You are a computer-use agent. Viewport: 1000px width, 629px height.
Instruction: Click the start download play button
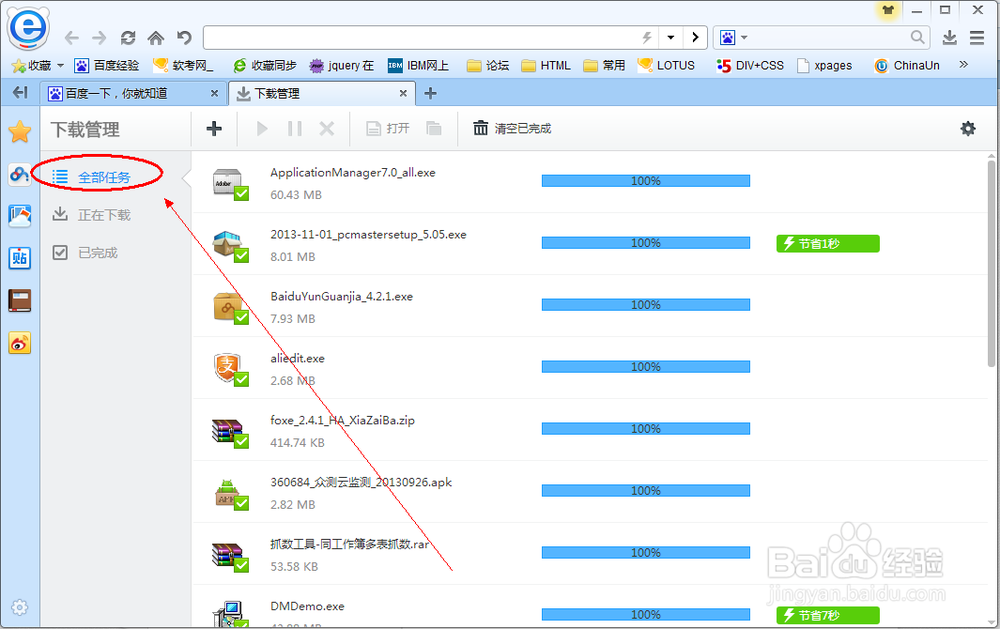261,129
